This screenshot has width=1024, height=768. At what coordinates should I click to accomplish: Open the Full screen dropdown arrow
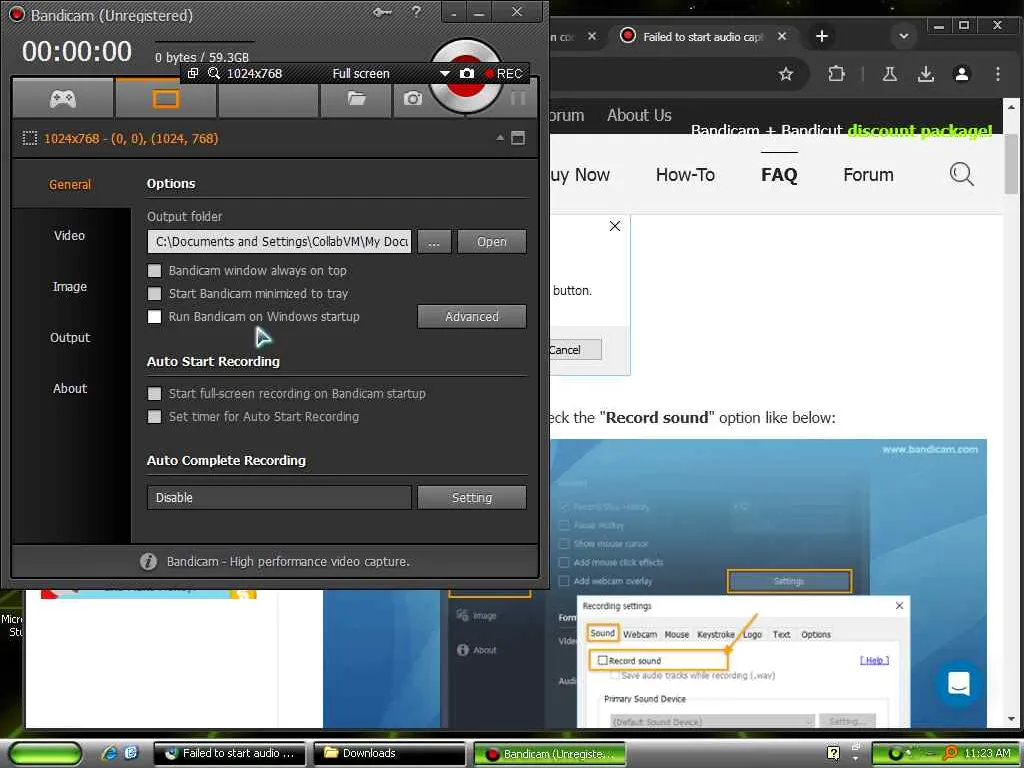445,73
